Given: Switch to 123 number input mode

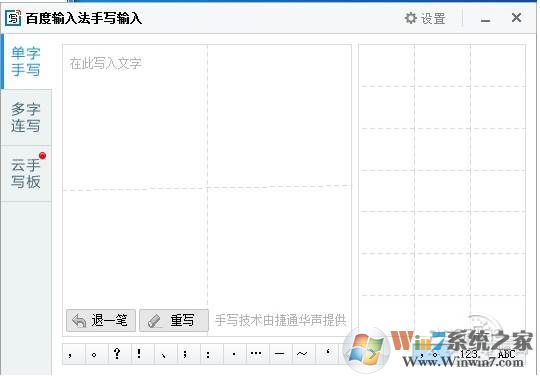Looking at the screenshot, I should 469,354.
